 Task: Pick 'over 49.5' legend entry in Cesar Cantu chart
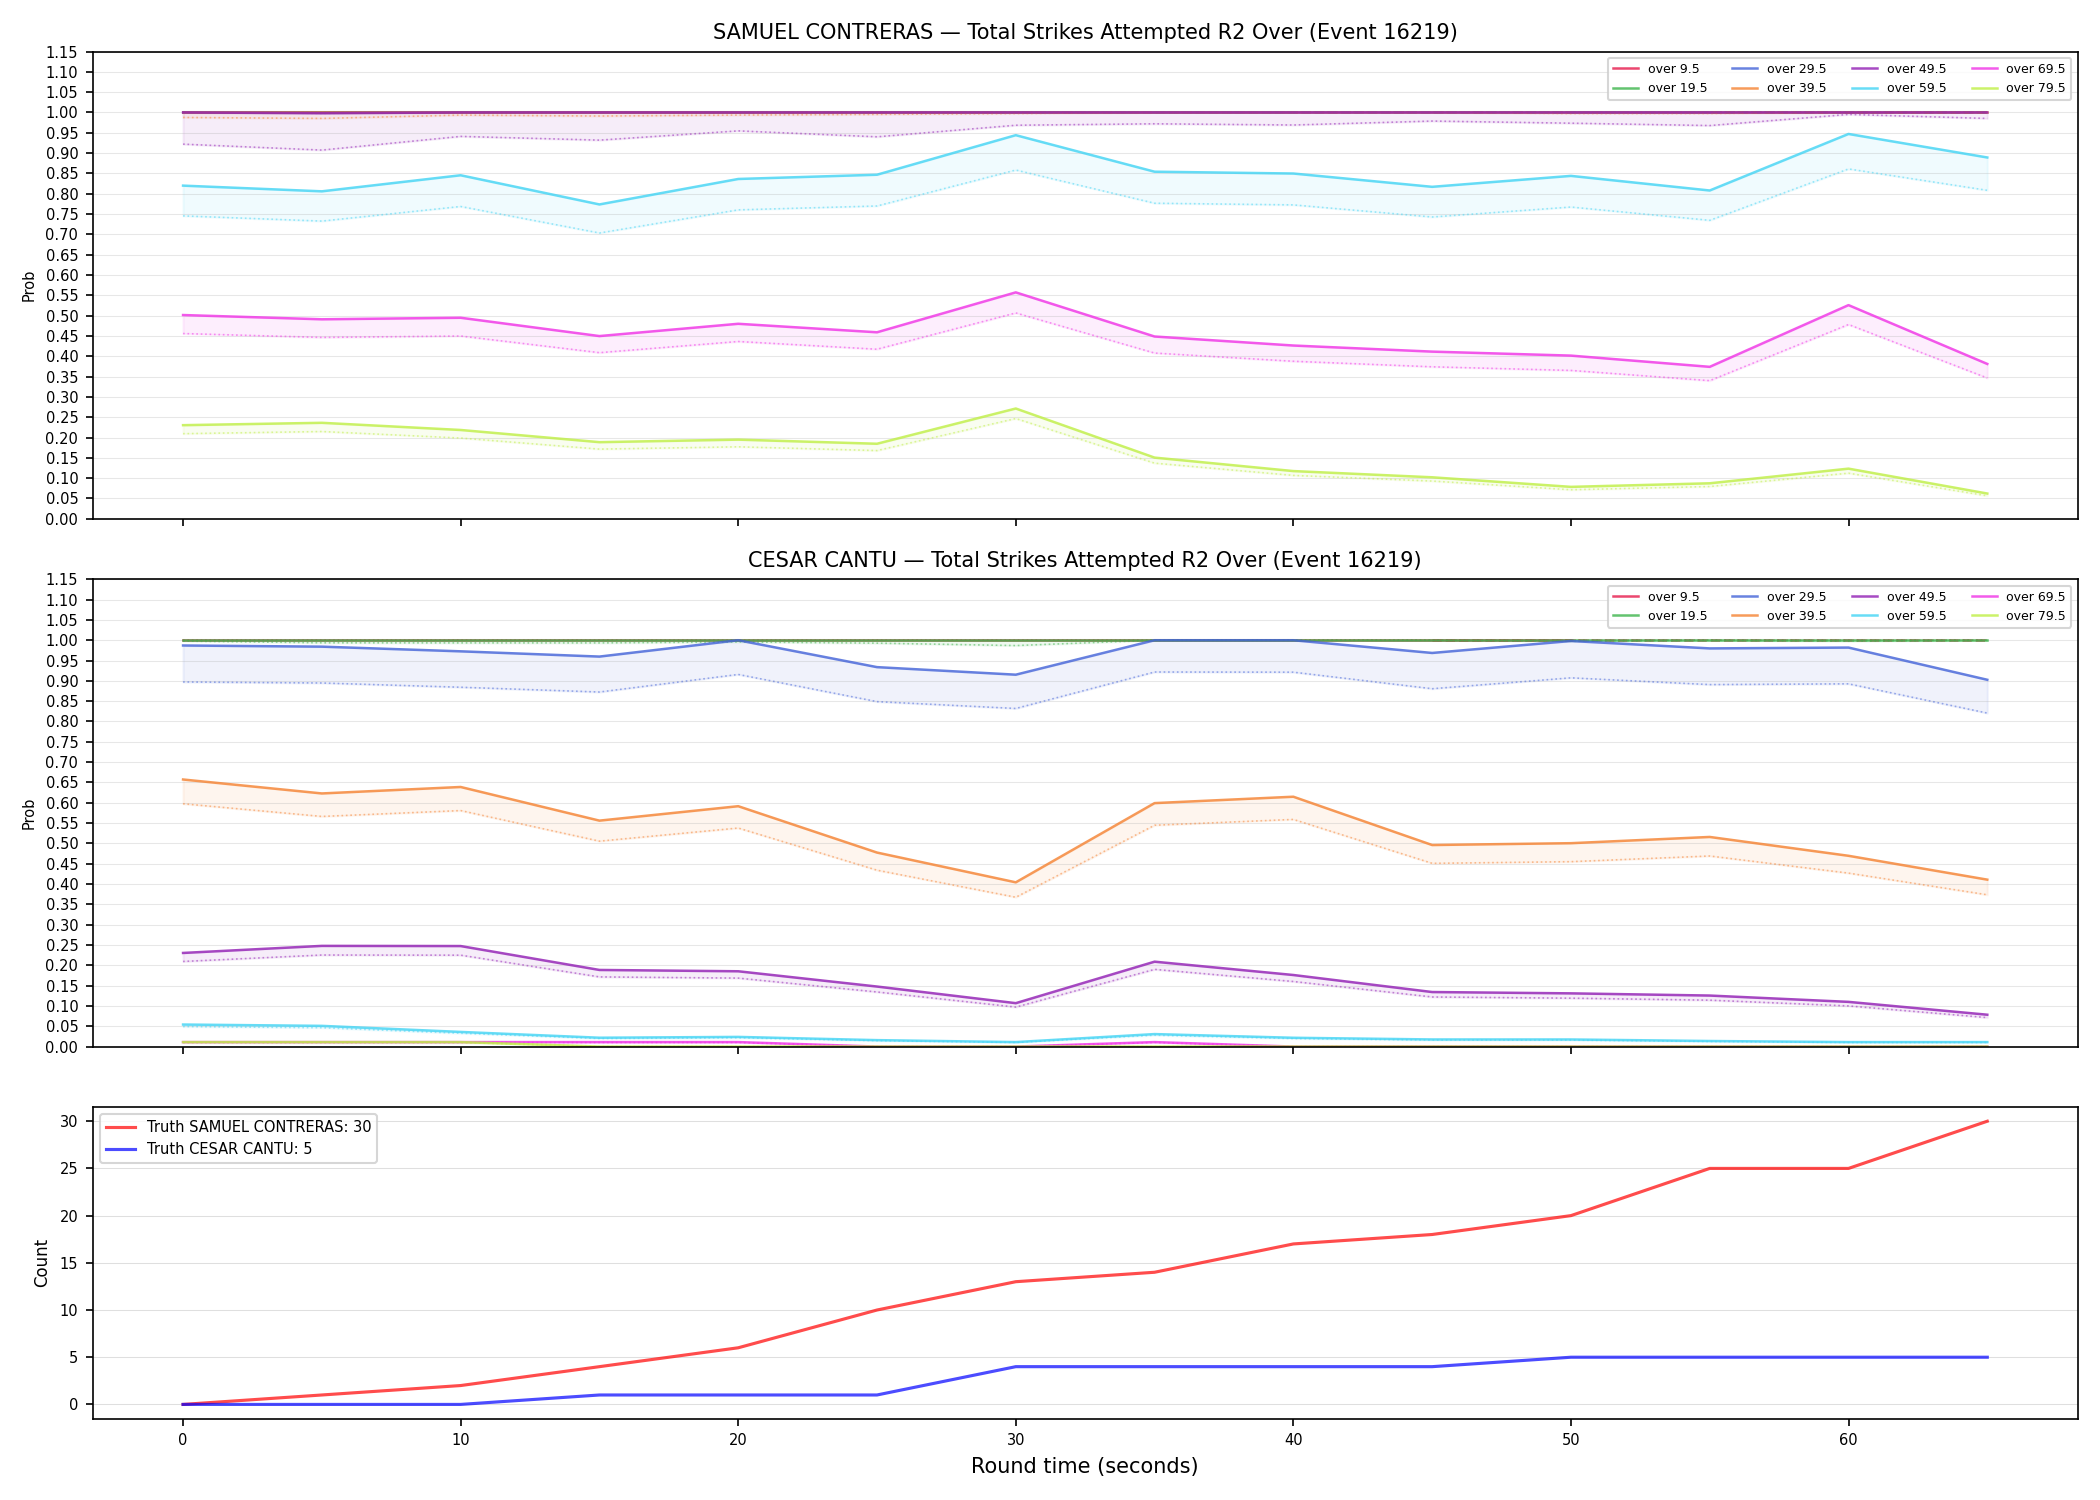click(1899, 597)
